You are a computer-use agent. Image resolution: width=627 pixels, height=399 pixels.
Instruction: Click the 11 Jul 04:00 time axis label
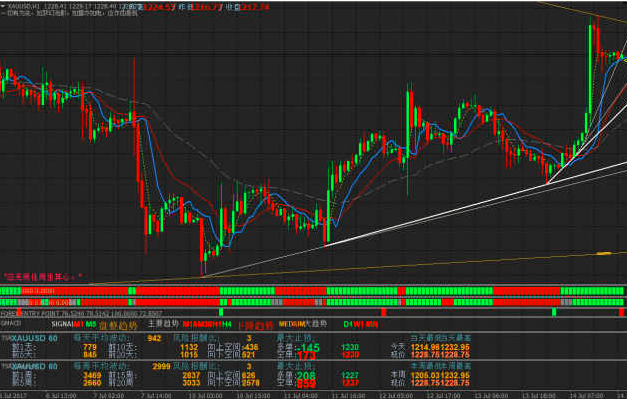(x=300, y=395)
